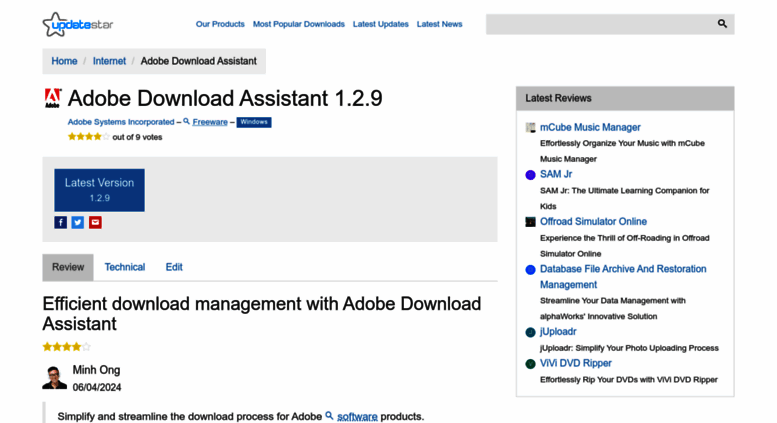Click ViVi DVD Ripper icon

point(530,364)
